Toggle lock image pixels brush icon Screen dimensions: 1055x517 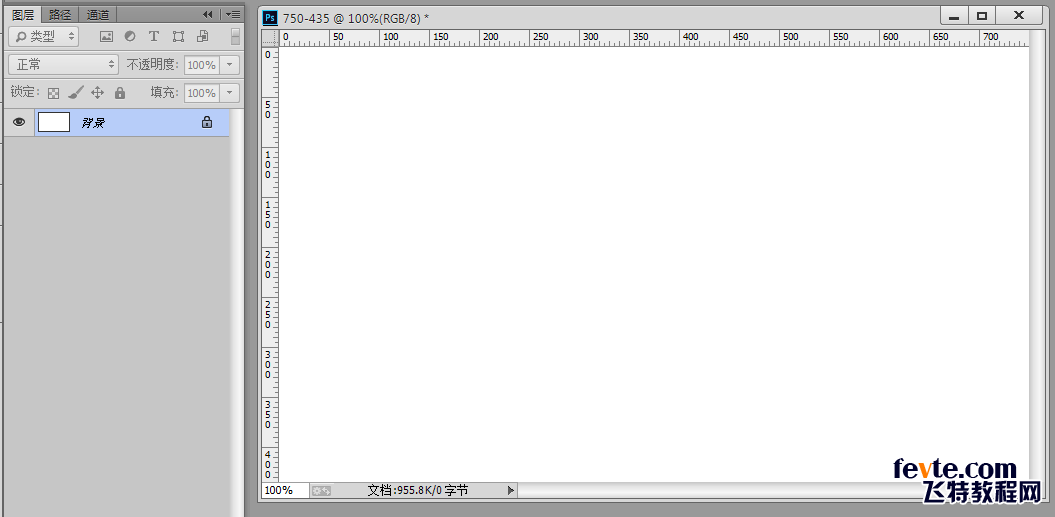75,93
